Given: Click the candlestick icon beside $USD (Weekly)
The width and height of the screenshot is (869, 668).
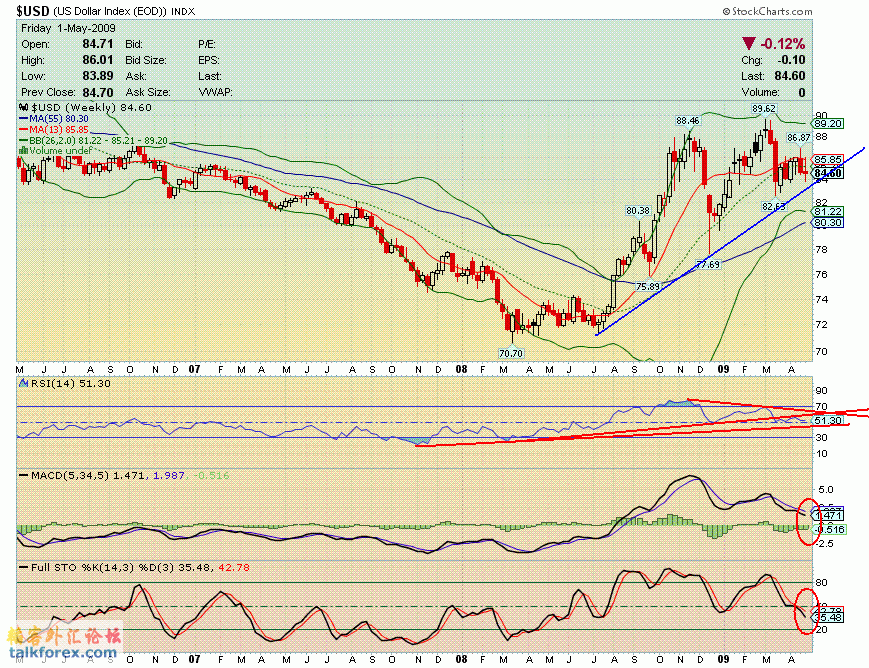Looking at the screenshot, I should point(26,107).
